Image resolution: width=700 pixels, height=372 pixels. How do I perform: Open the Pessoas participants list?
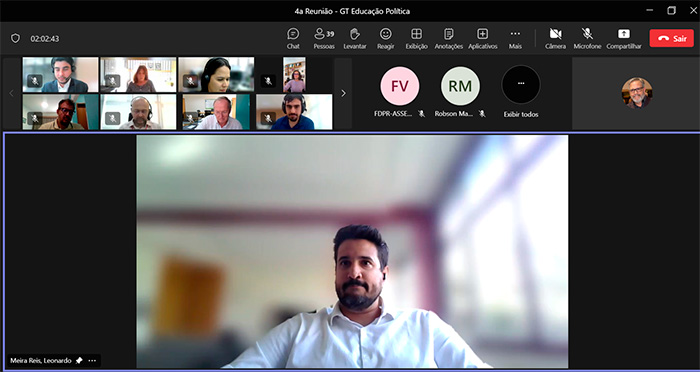coord(324,38)
